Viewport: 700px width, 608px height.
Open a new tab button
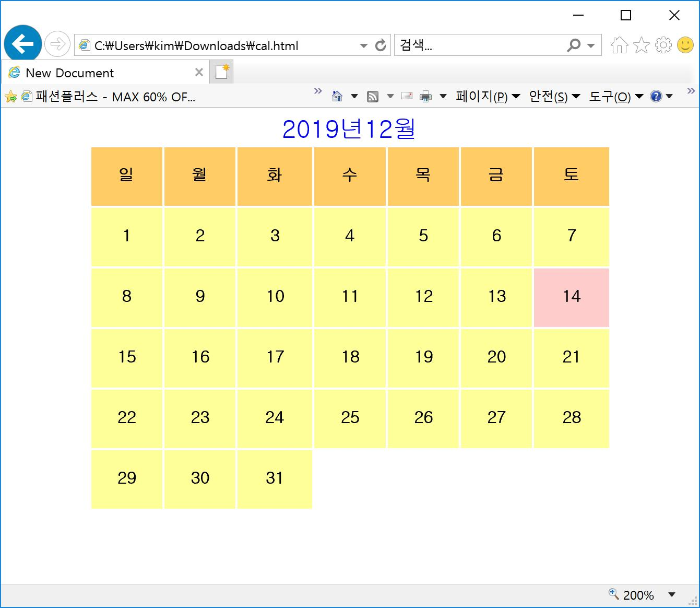pos(222,72)
